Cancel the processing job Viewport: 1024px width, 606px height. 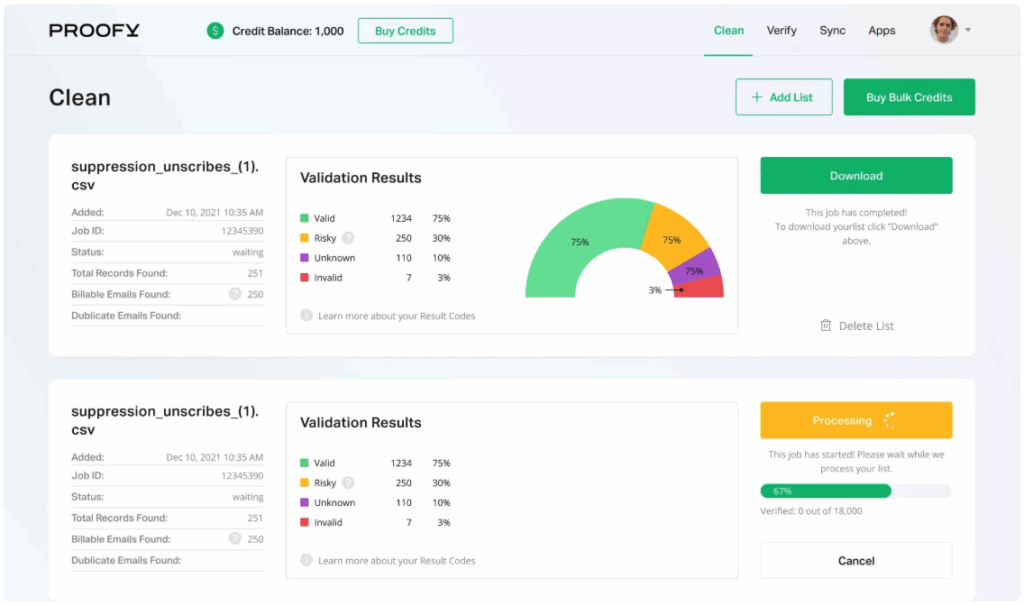tap(856, 561)
